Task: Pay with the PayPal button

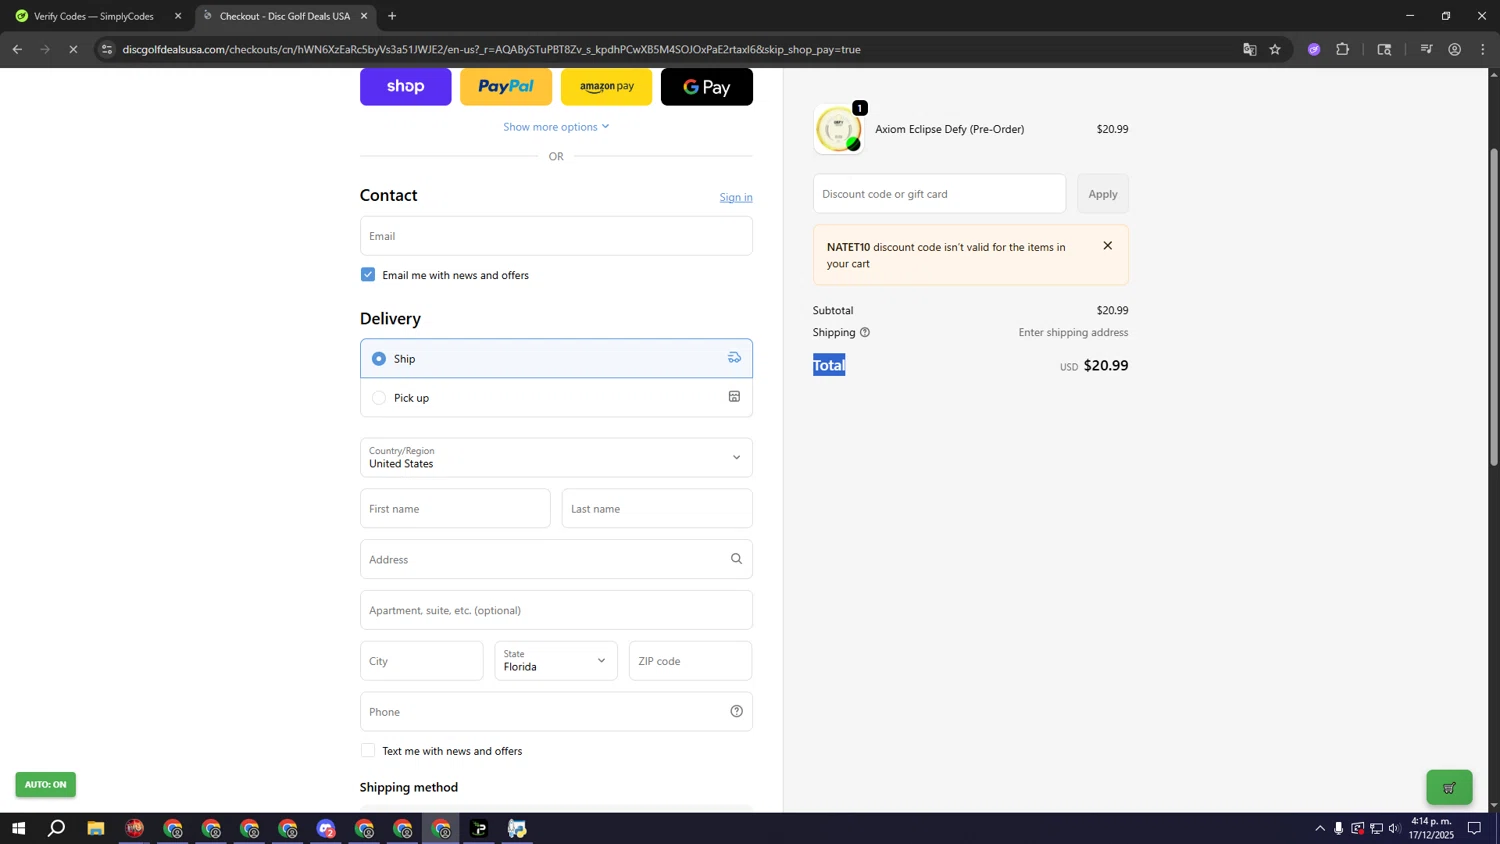Action: [x=506, y=86]
